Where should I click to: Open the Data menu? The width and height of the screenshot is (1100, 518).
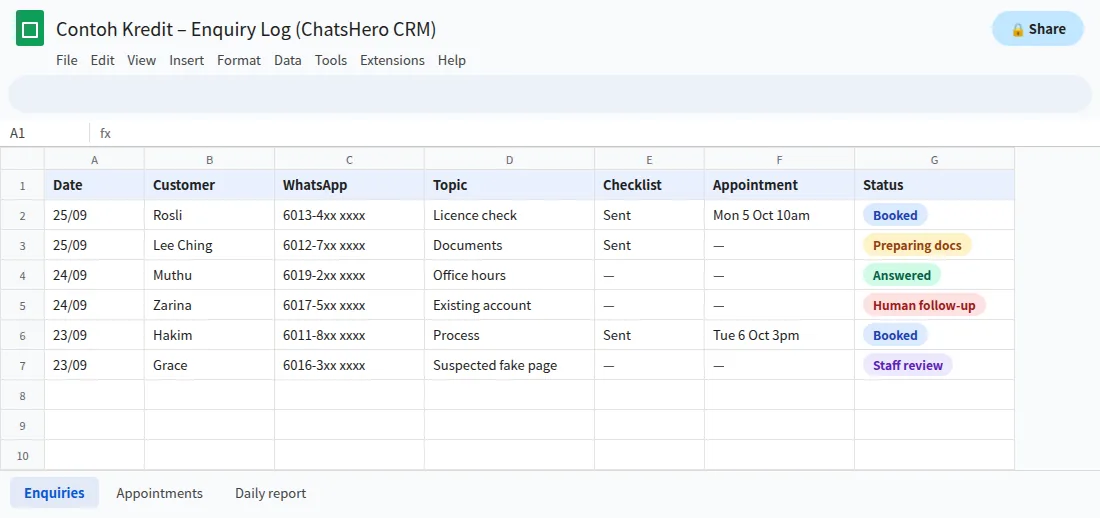click(x=288, y=60)
